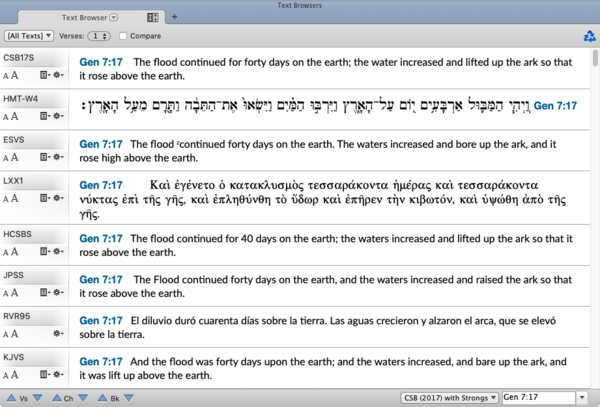Open the KJVS document display menu icon
Image resolution: width=600 pixels, height=407 pixels.
coord(45,374)
